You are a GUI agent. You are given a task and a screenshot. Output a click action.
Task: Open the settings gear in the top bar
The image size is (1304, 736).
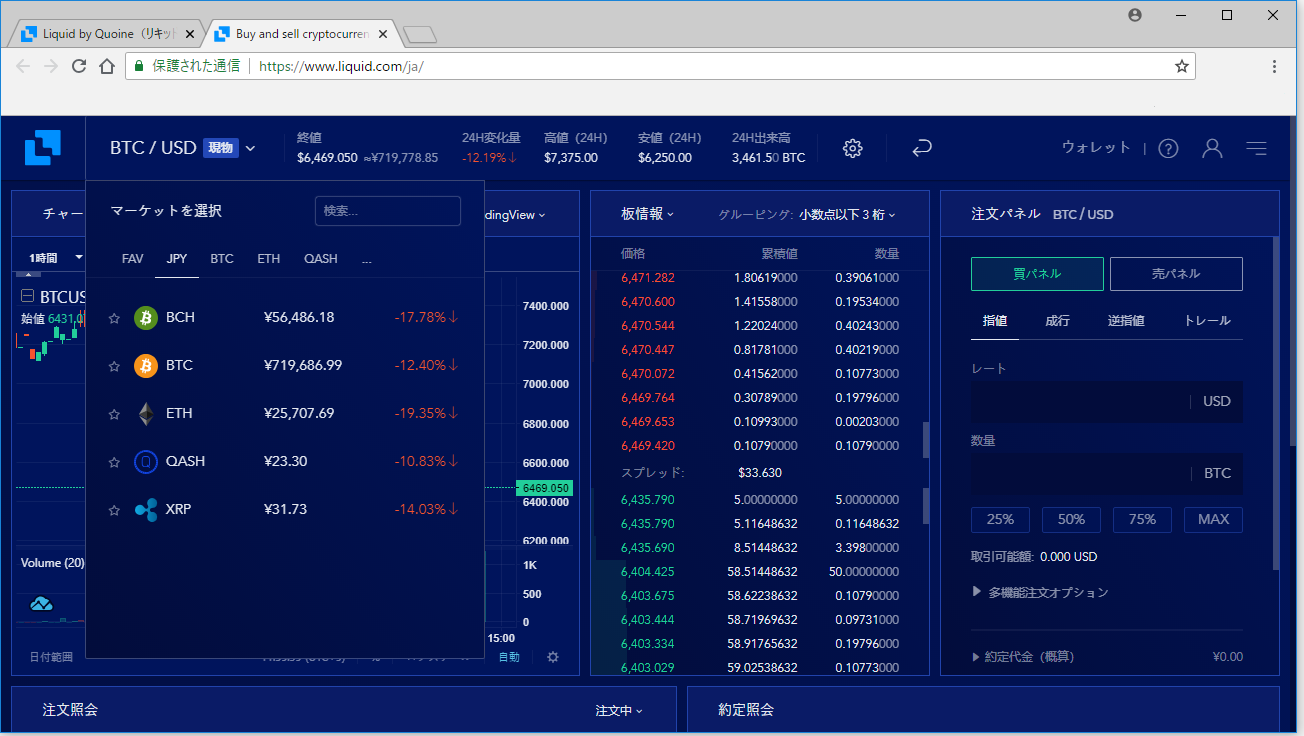tap(852, 147)
